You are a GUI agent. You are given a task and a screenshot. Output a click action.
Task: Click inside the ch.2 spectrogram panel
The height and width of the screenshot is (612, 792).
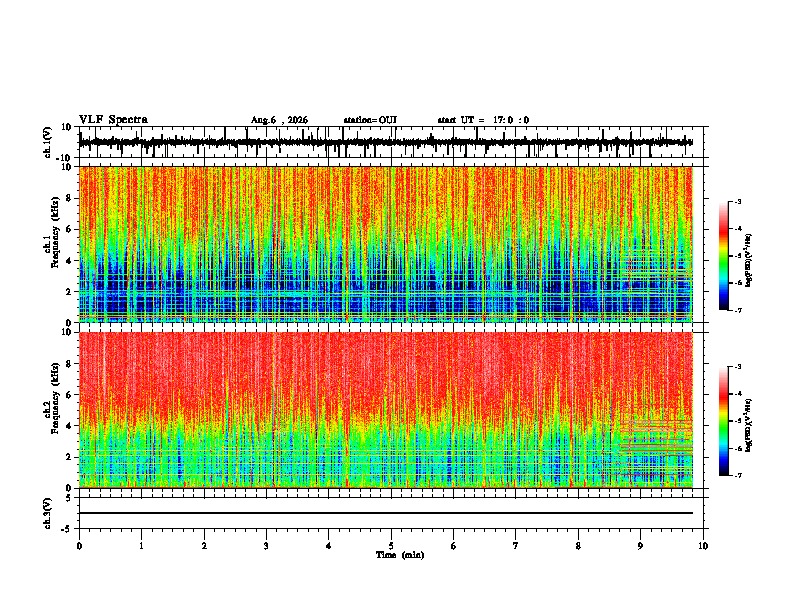[x=386, y=410]
